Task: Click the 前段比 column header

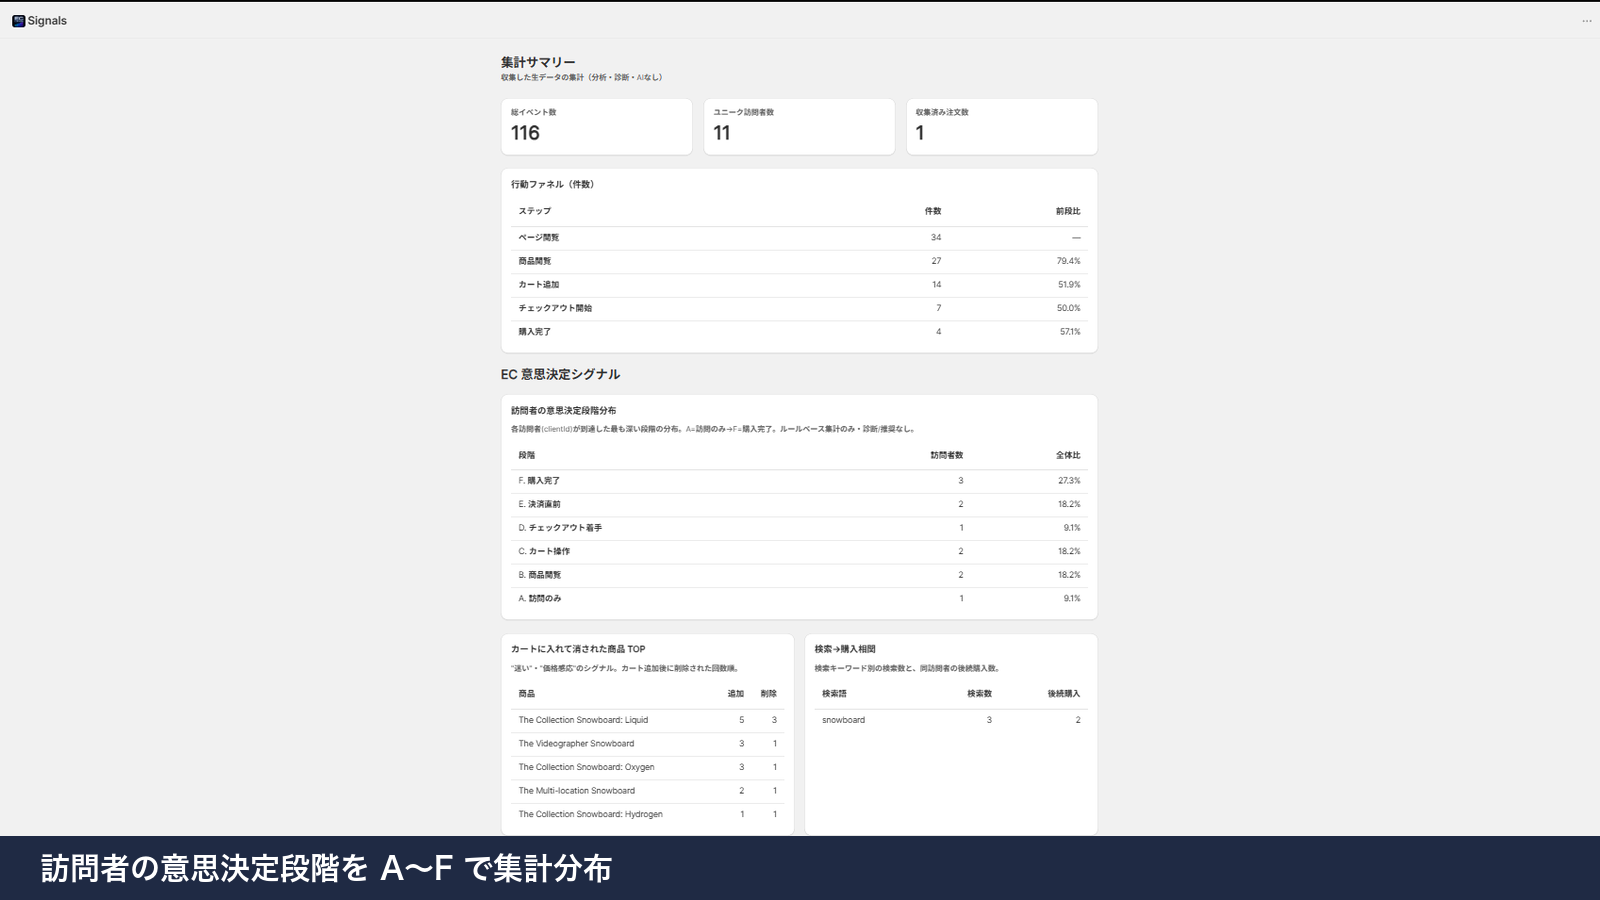Action: tap(1068, 211)
